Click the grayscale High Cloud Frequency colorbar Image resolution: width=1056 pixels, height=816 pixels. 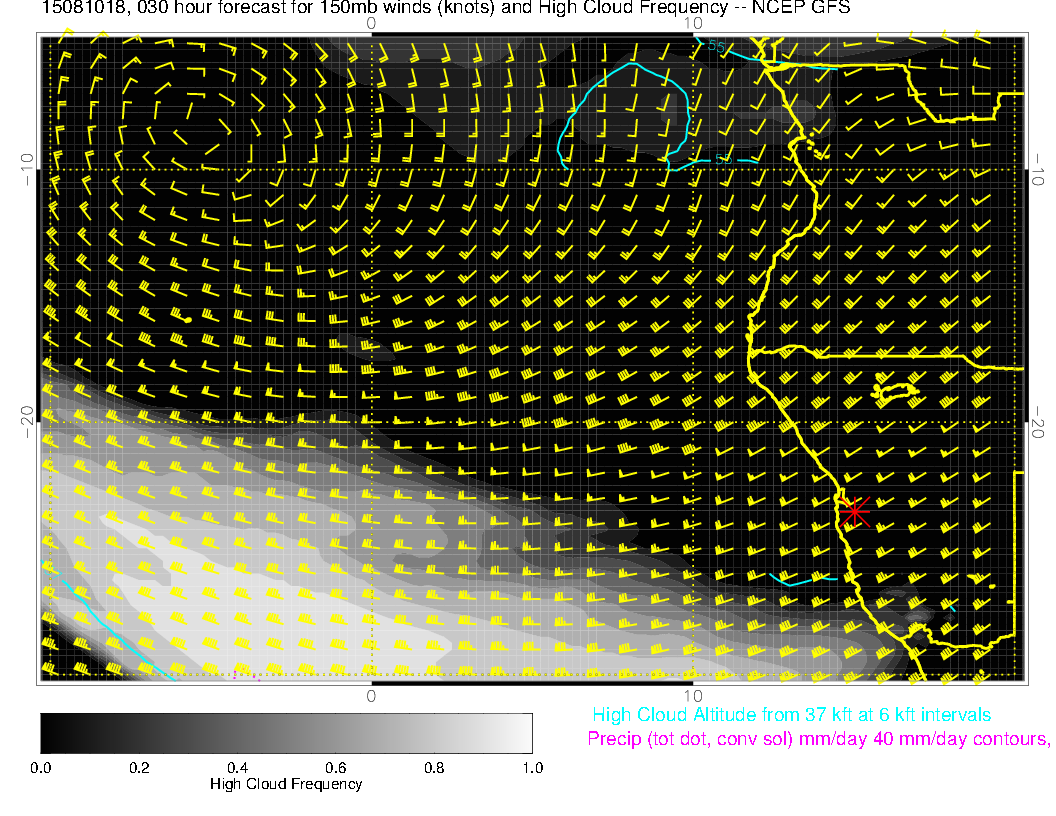click(286, 733)
